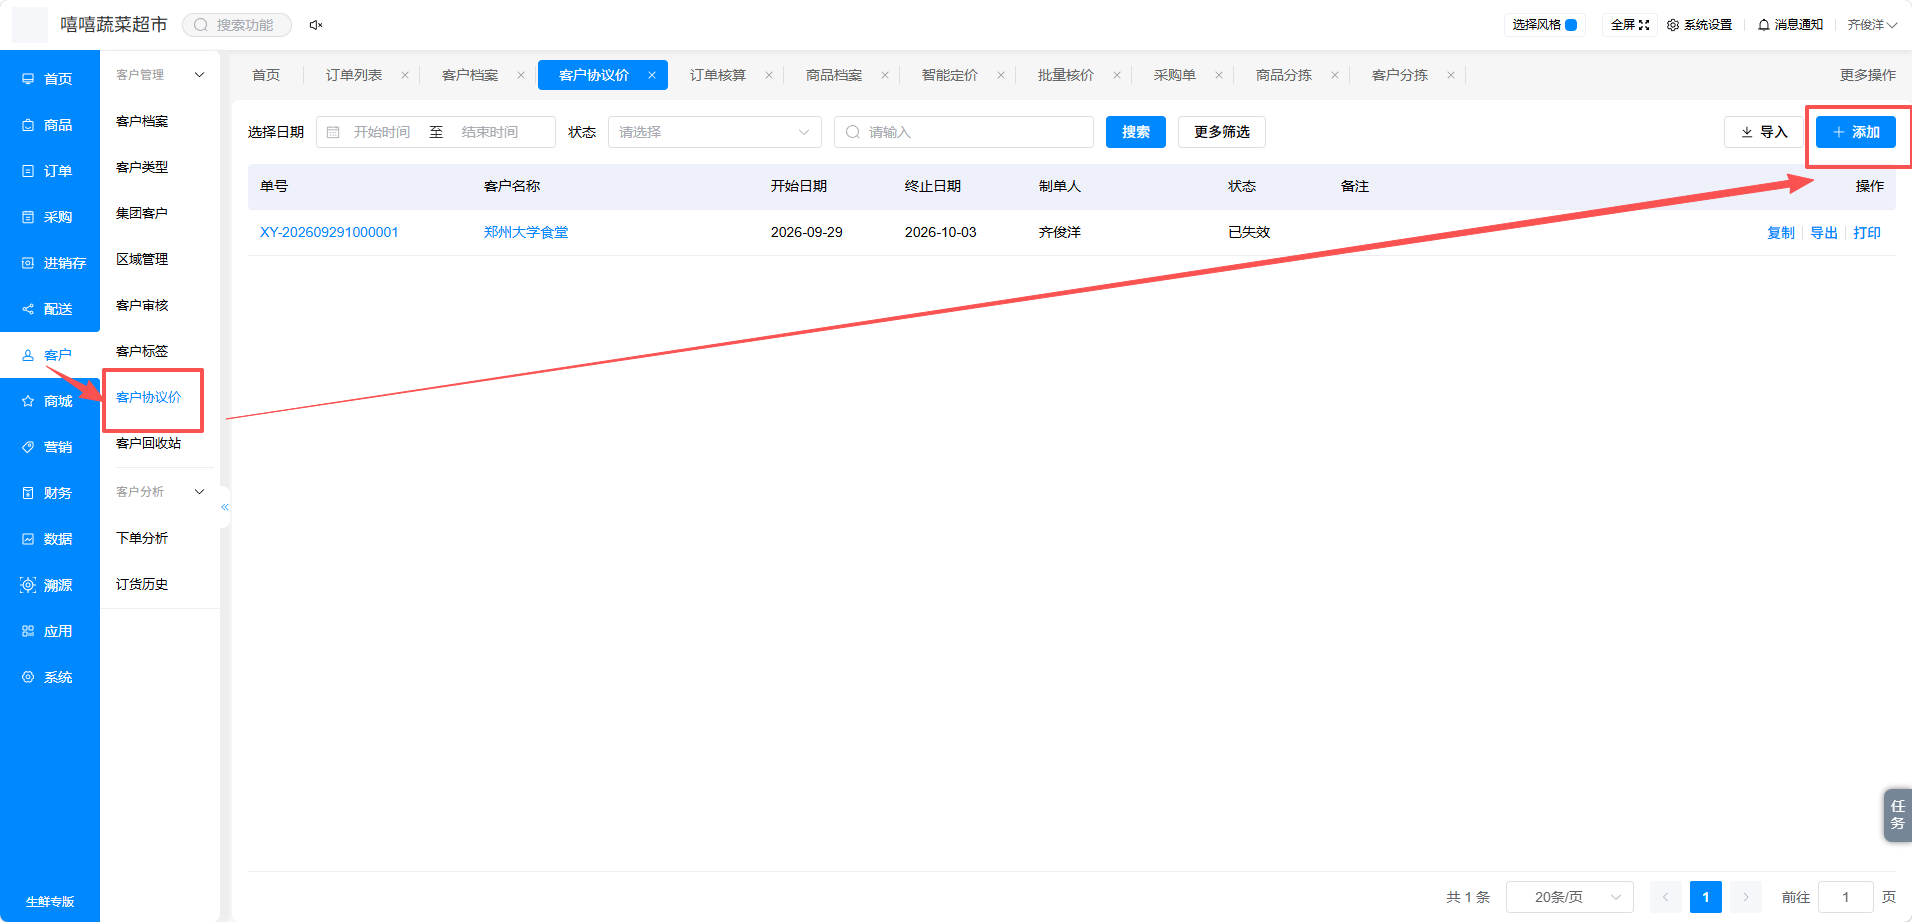The width and height of the screenshot is (1912, 922).
Task: Collapse the 客户管理 menu group
Action: click(x=199, y=75)
